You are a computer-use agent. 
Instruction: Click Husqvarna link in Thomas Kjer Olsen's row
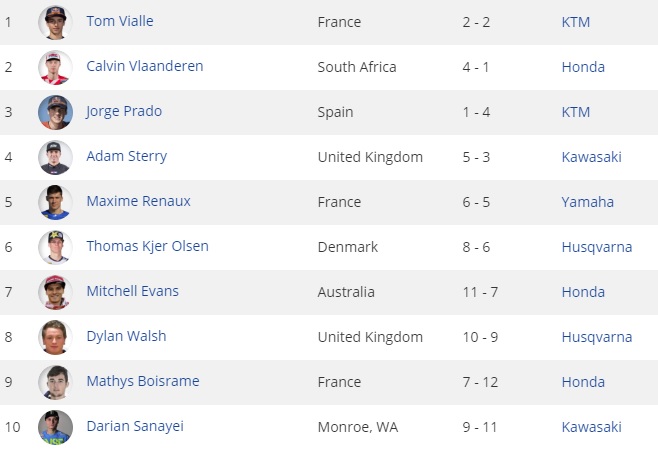596,247
